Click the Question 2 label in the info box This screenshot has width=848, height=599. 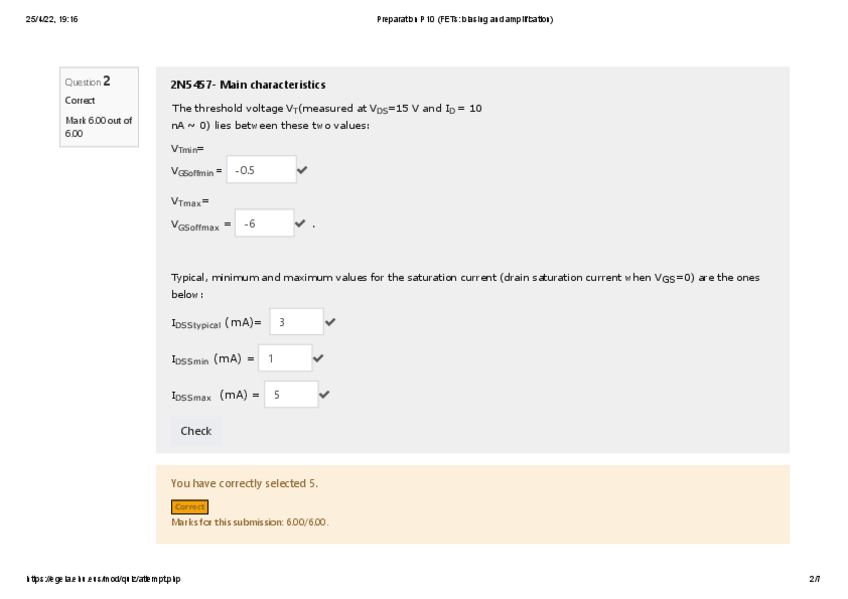coord(88,82)
